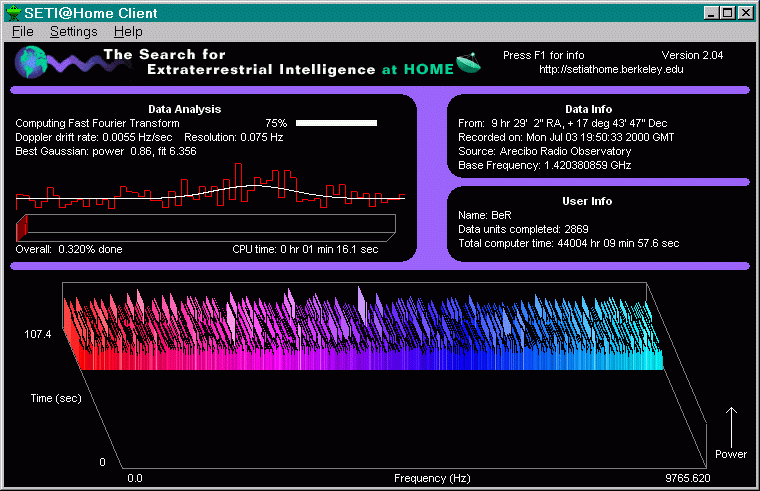760x491 pixels.
Task: Close the SETI@Home Client window
Action: point(745,13)
